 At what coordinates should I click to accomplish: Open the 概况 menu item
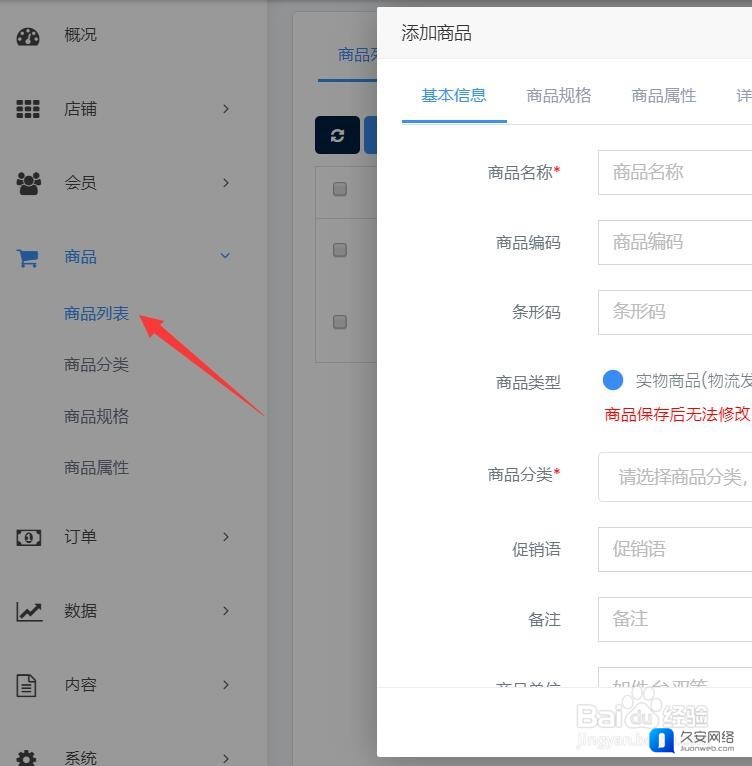[80, 35]
